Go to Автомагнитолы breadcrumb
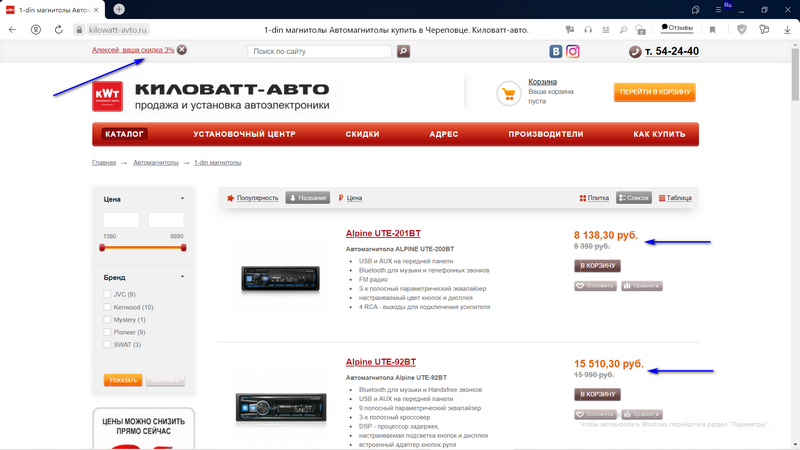Viewport: 800px width, 450px height. [x=156, y=162]
